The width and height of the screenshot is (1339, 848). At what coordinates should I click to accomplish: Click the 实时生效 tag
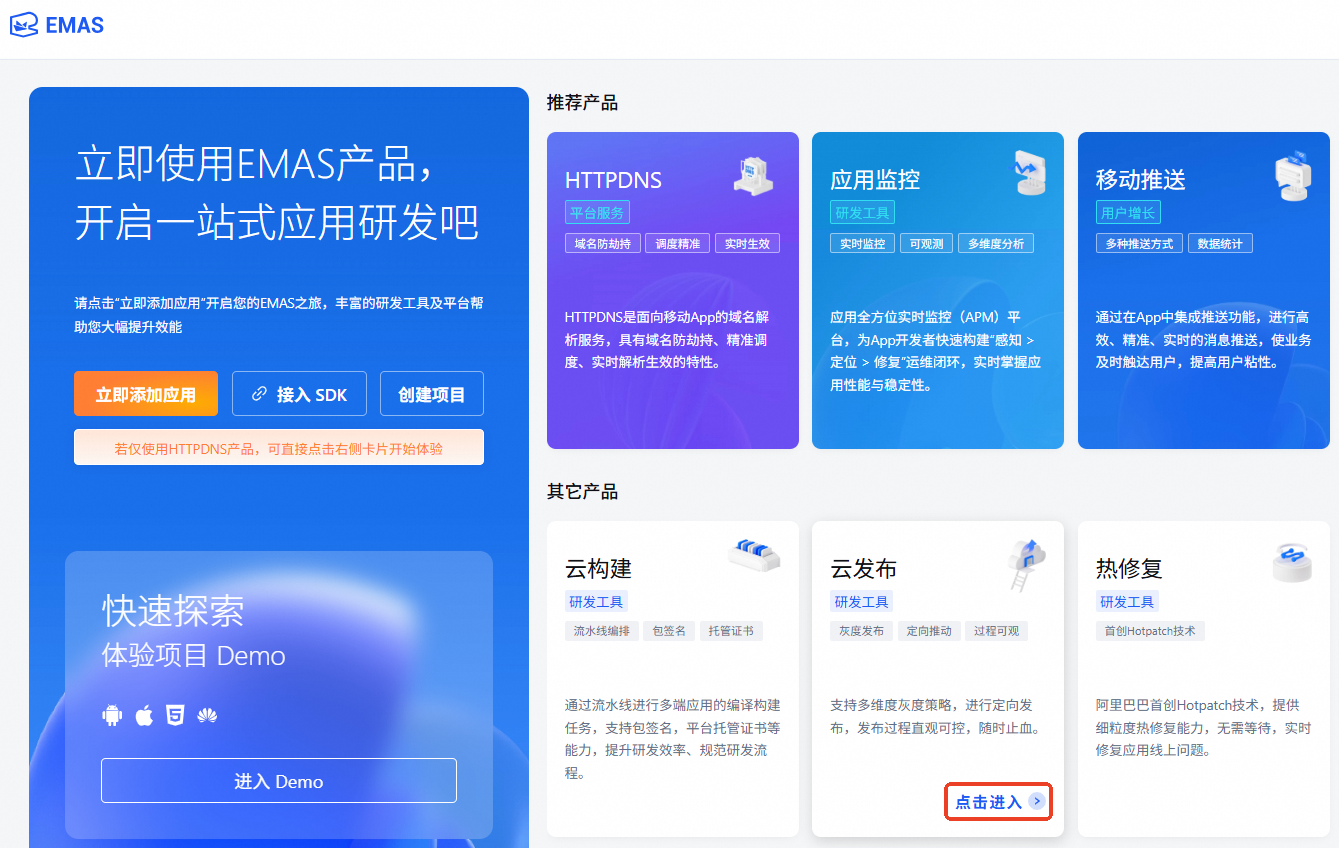[747, 243]
